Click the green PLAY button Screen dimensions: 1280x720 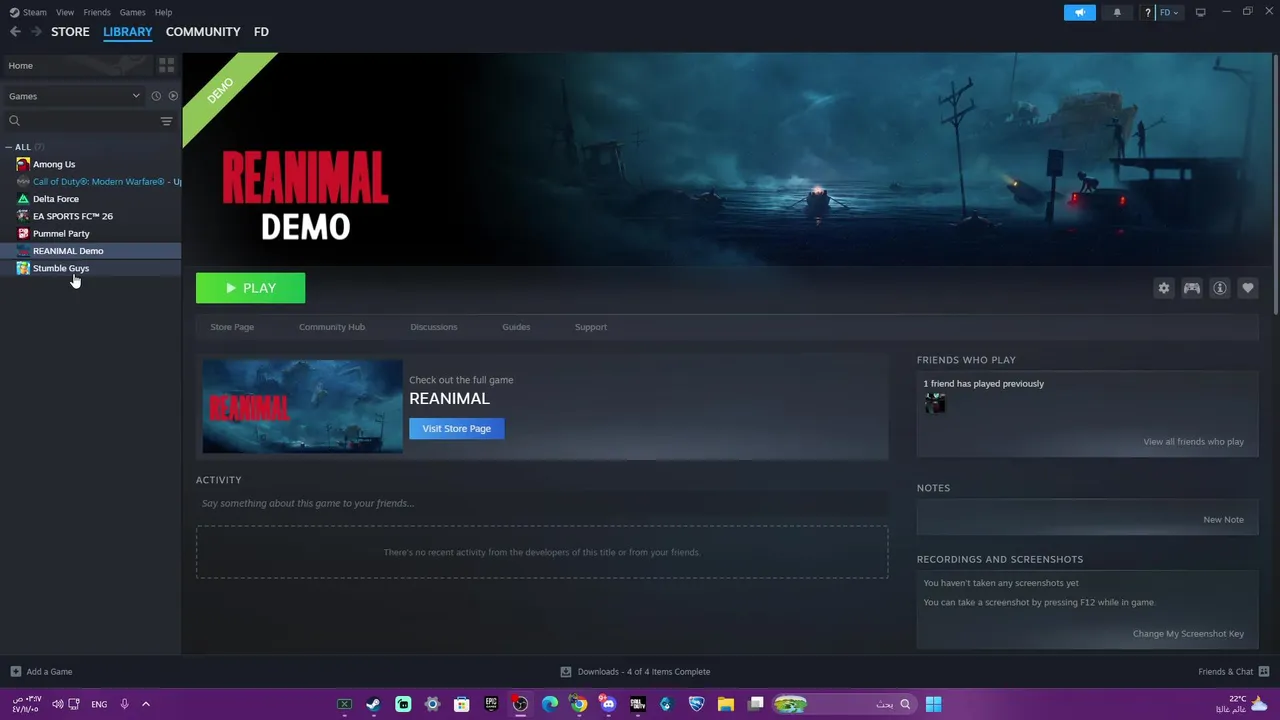click(x=250, y=288)
